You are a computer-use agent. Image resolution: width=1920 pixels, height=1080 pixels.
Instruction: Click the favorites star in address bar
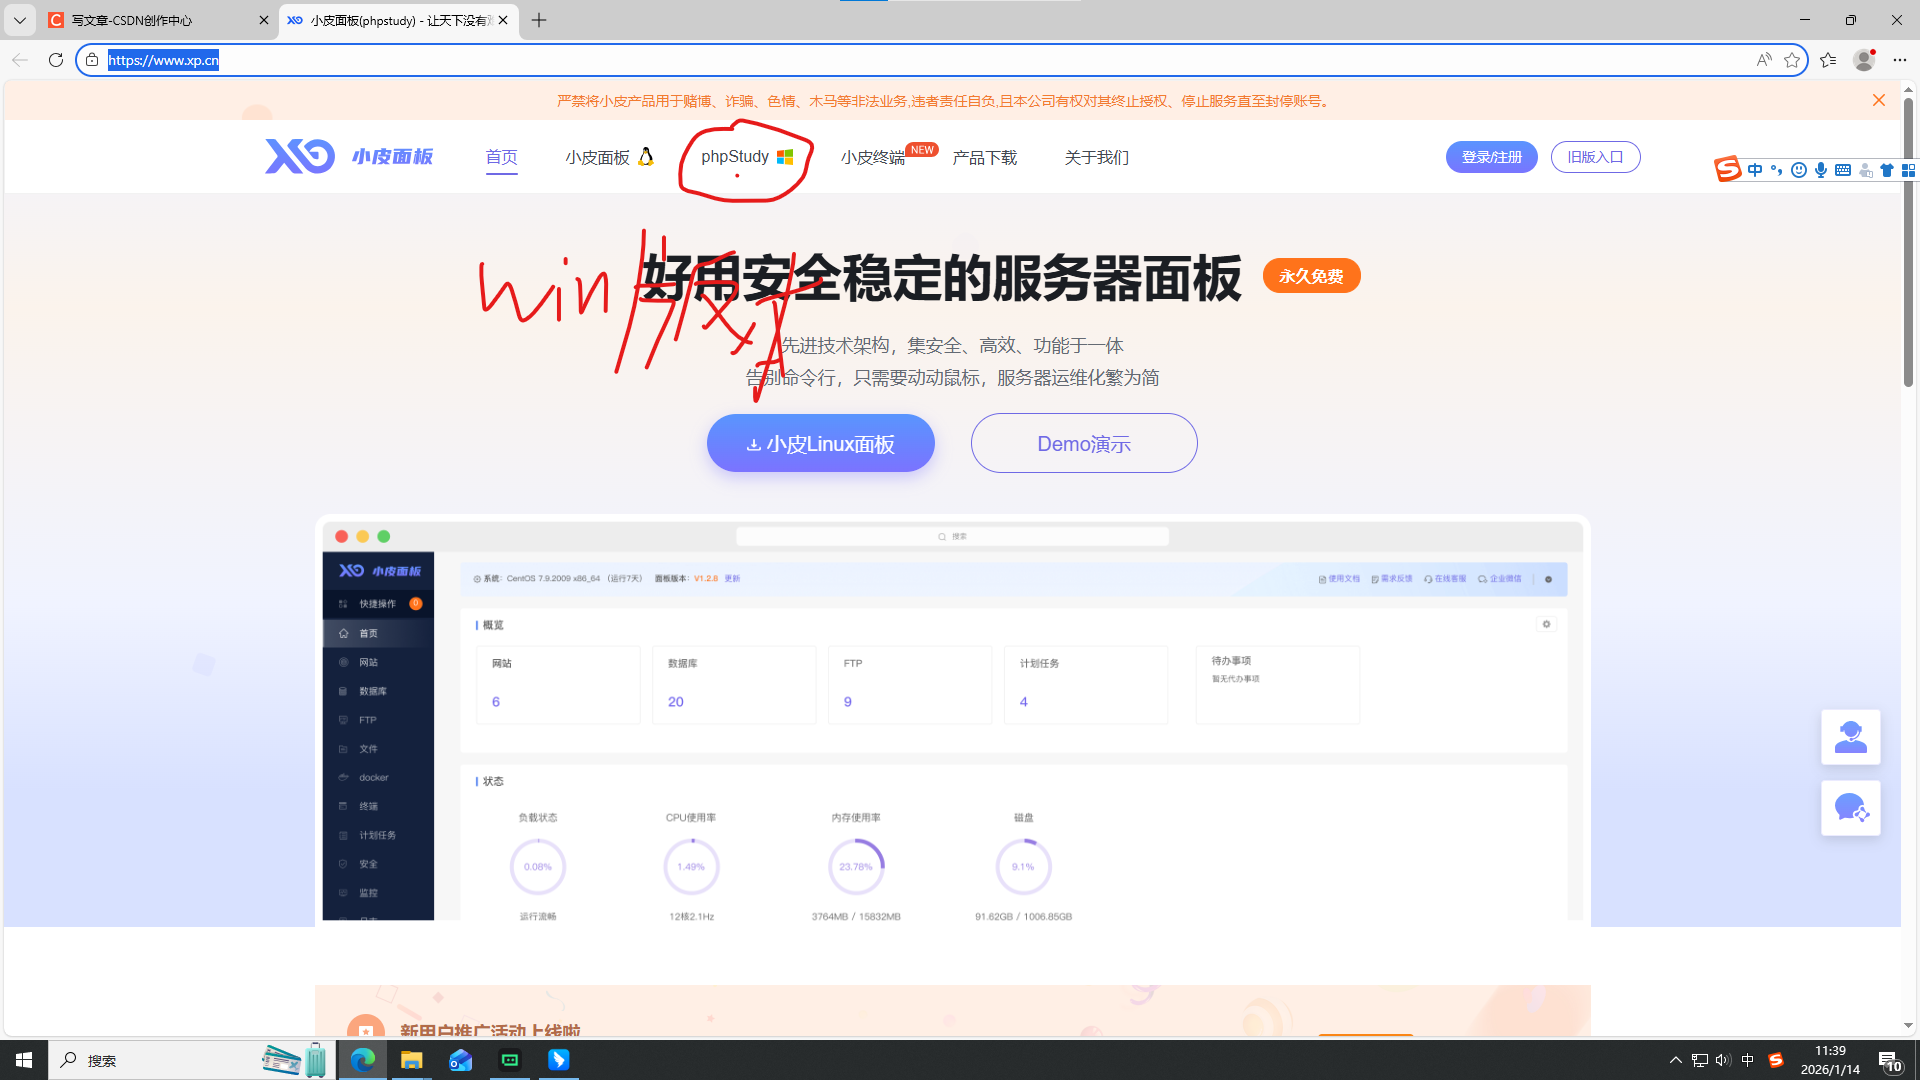click(1792, 60)
